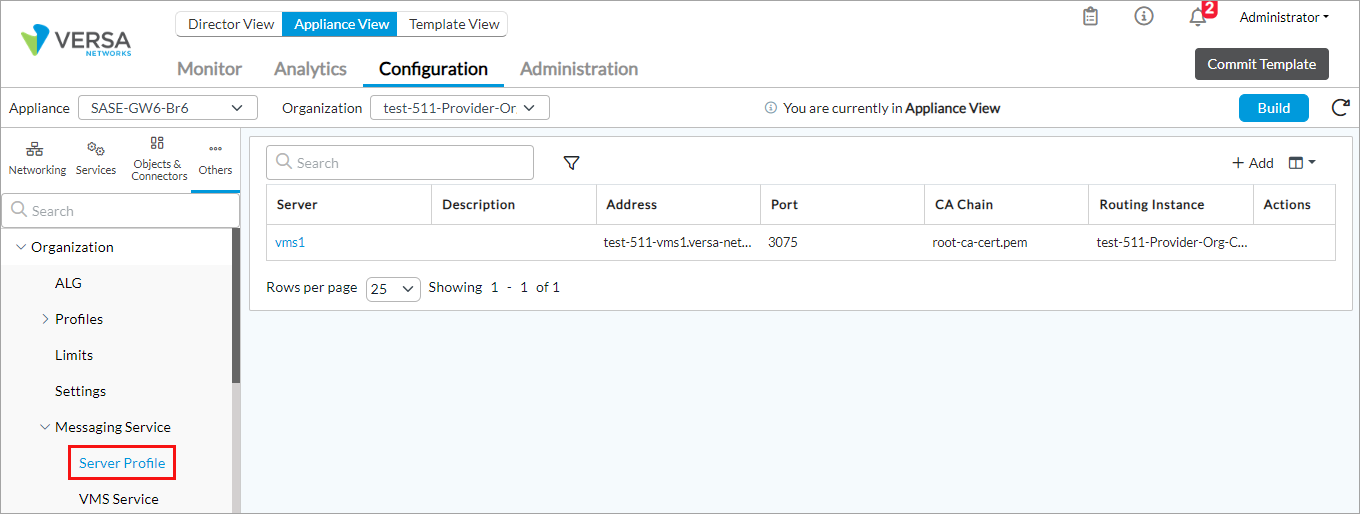Open the Analytics tab
The image size is (1360, 514).
coord(310,69)
